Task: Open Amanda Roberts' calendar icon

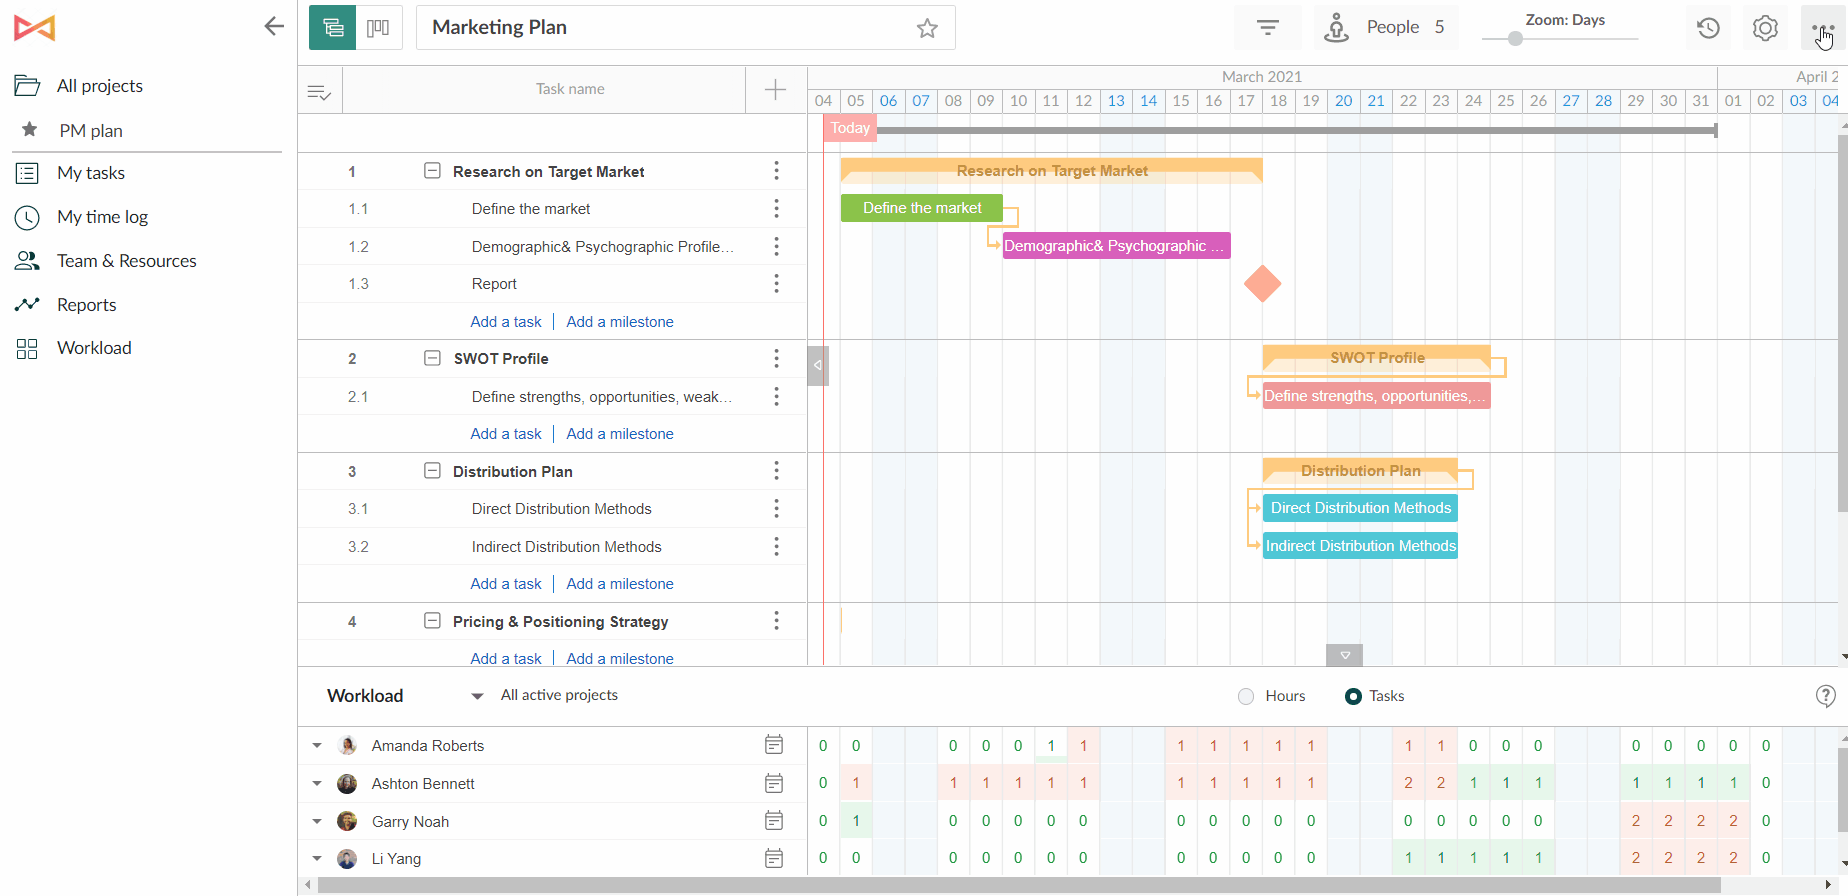Action: pyautogui.click(x=773, y=745)
